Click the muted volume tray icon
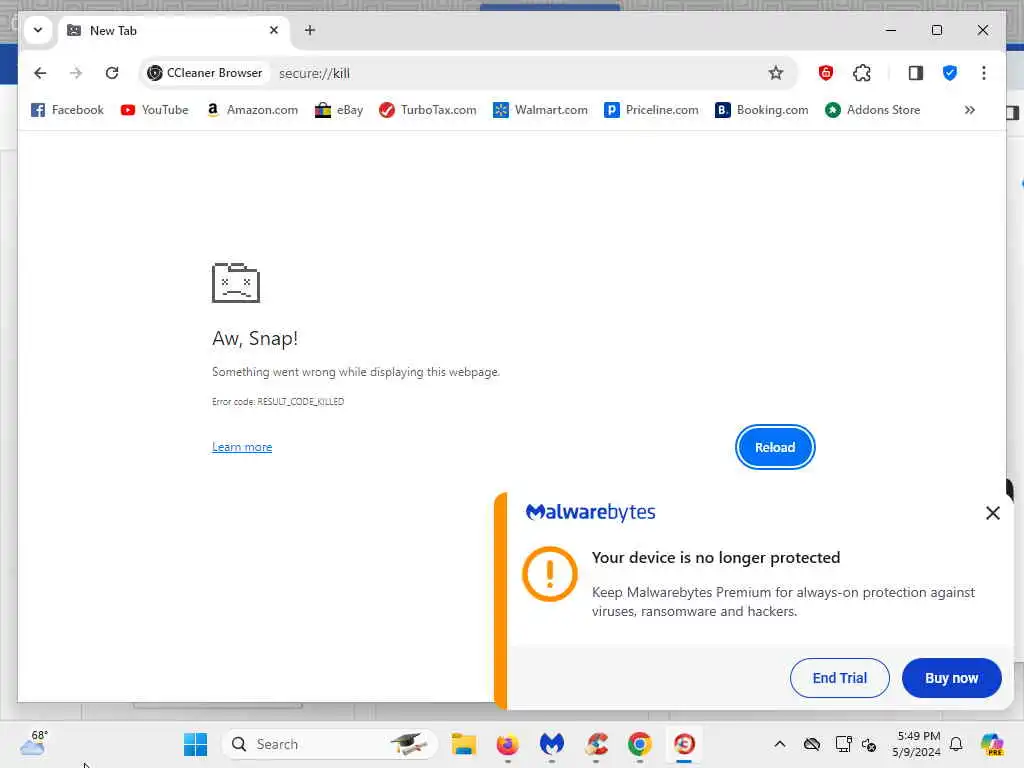The image size is (1024, 768). coord(869,744)
